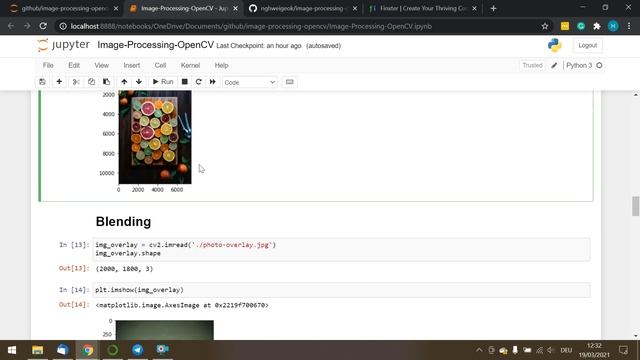
Task: Open the Windows Start menu
Action: tap(12, 350)
